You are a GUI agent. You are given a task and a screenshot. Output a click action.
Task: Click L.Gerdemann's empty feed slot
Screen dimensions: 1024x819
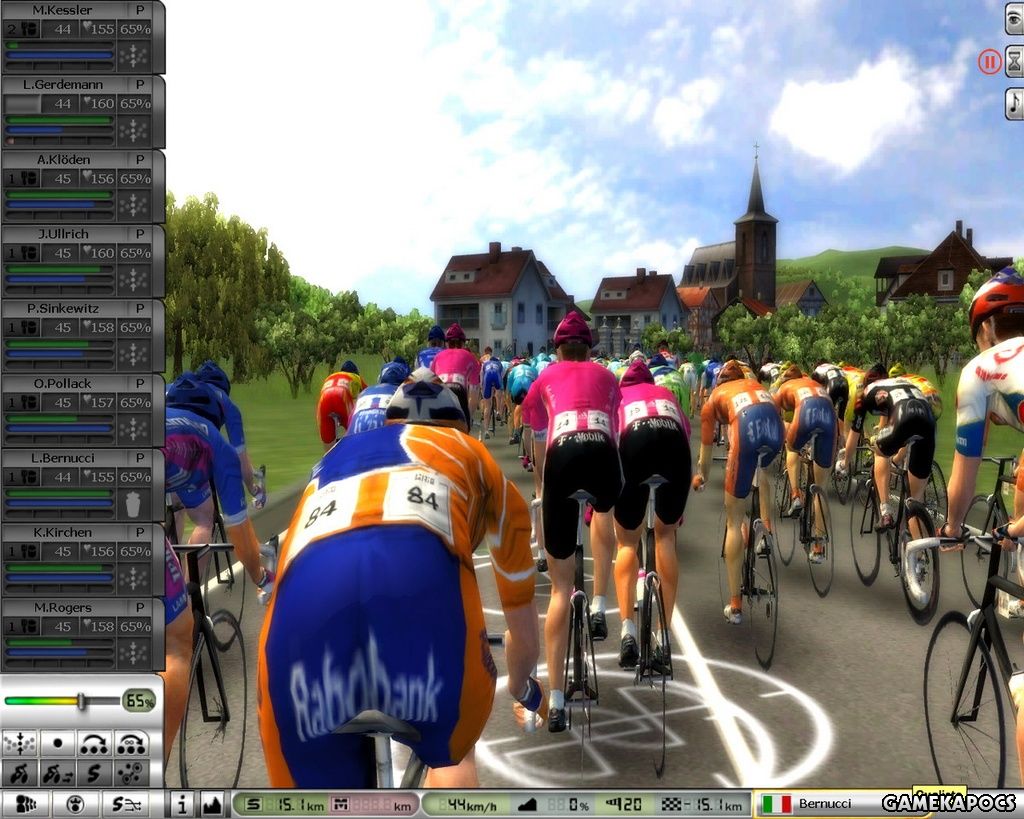tap(22, 103)
